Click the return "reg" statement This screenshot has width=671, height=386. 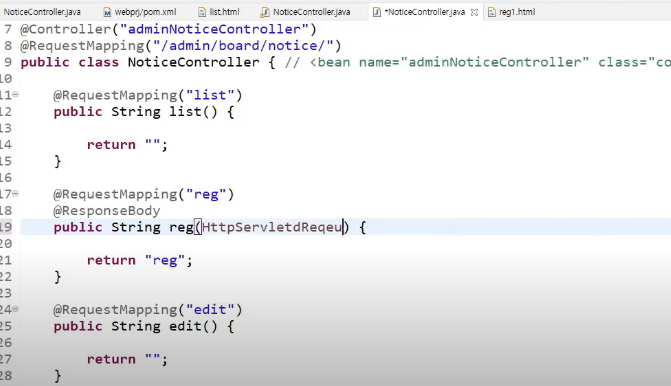[x=140, y=260]
